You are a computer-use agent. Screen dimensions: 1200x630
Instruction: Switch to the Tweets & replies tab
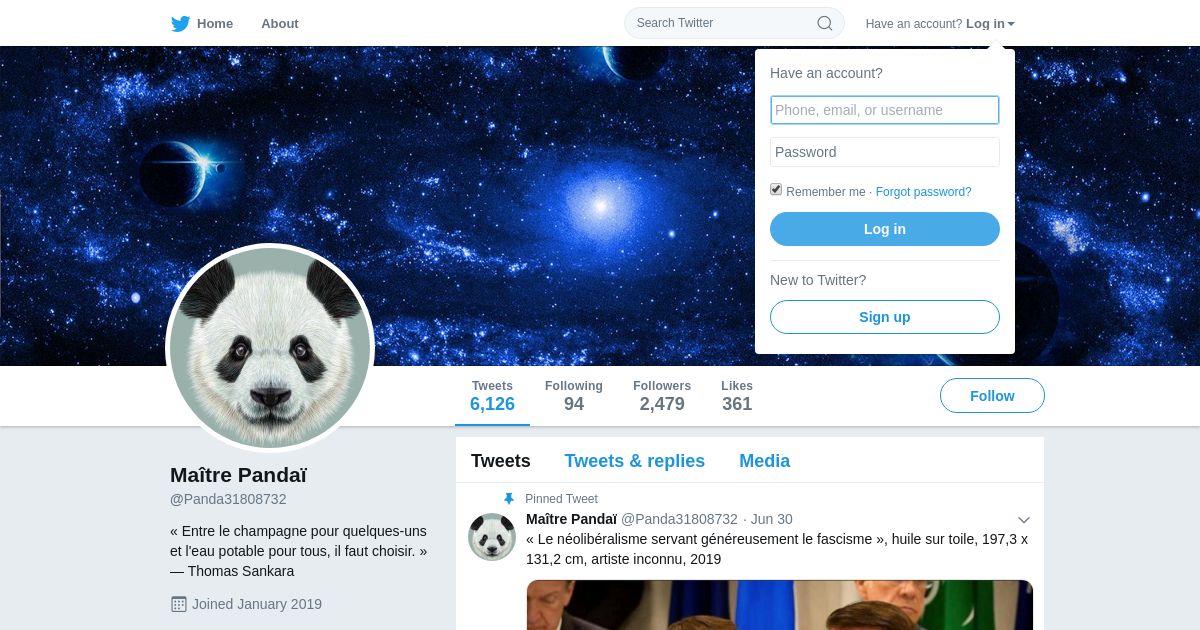pyautogui.click(x=634, y=461)
